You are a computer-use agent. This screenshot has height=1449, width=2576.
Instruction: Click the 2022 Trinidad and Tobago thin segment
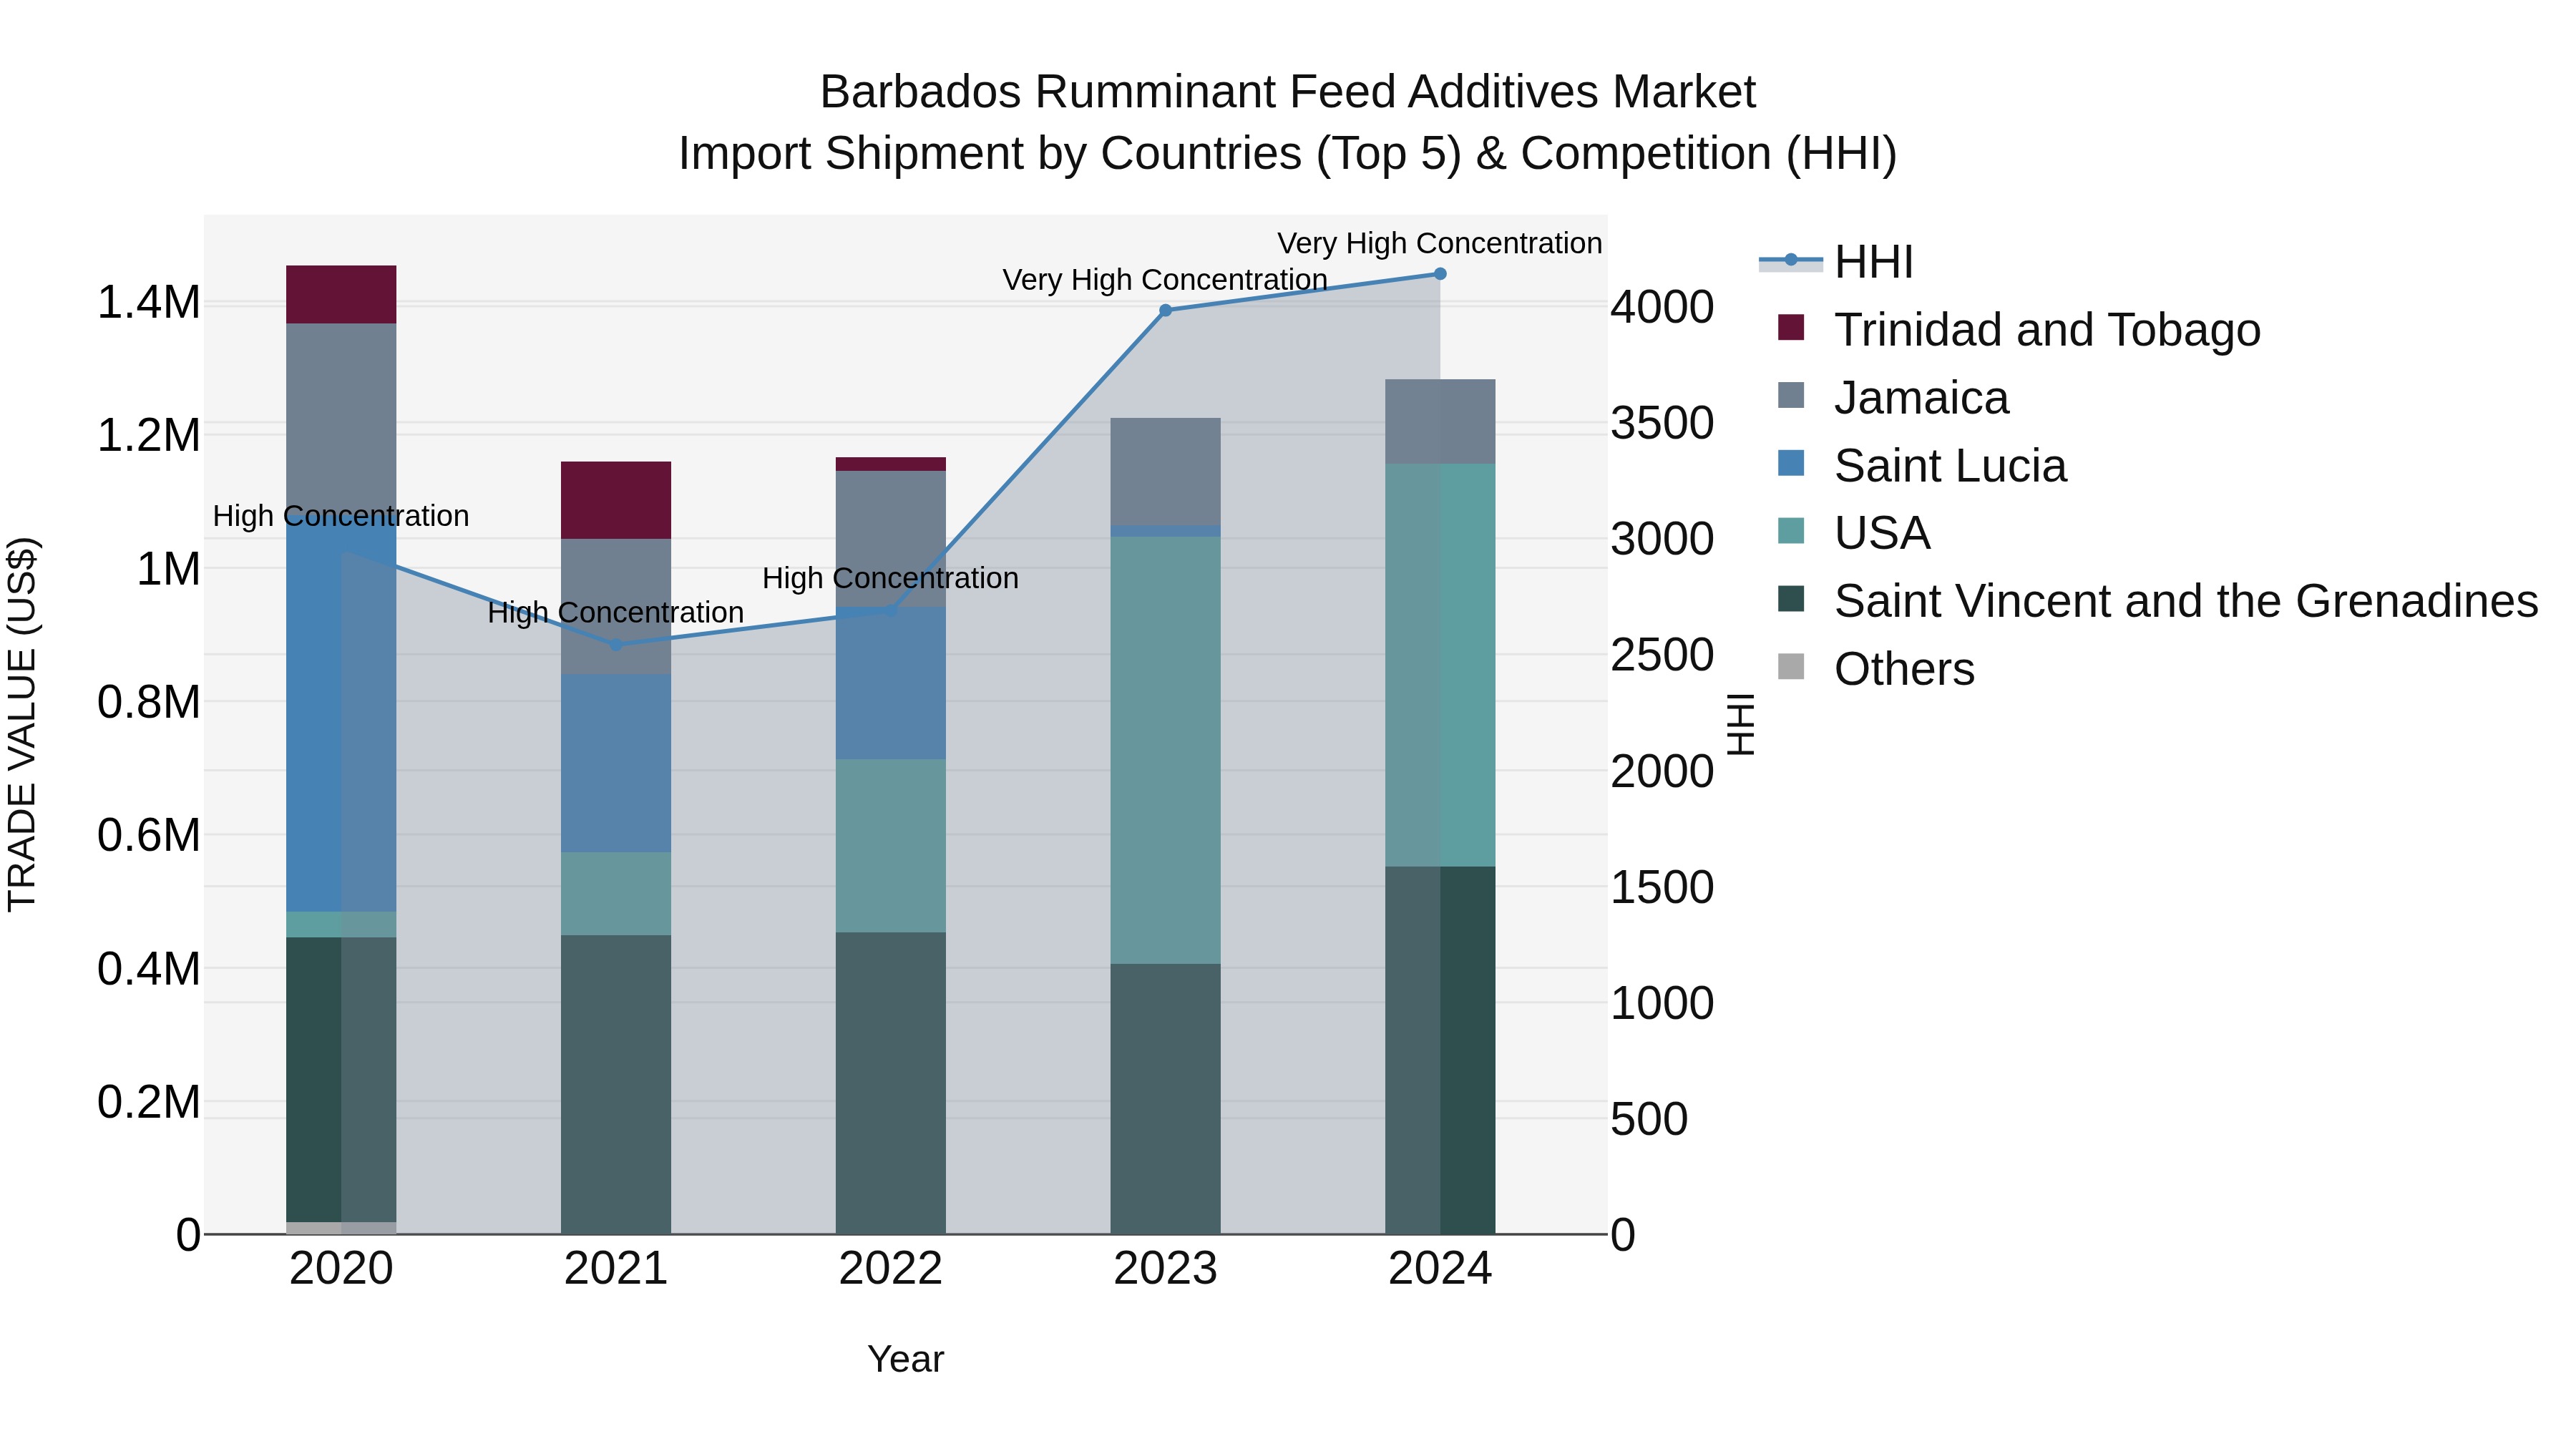coord(891,464)
